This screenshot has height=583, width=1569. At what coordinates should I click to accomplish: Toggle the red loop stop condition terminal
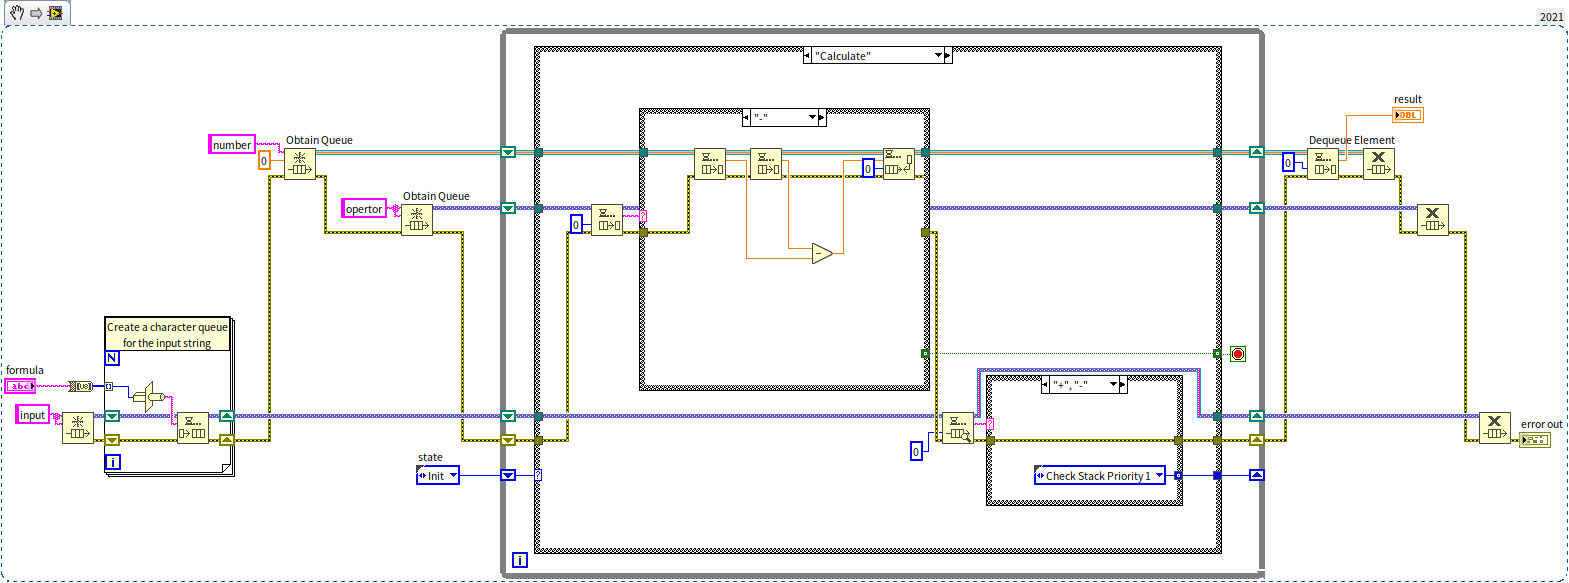pos(1238,354)
